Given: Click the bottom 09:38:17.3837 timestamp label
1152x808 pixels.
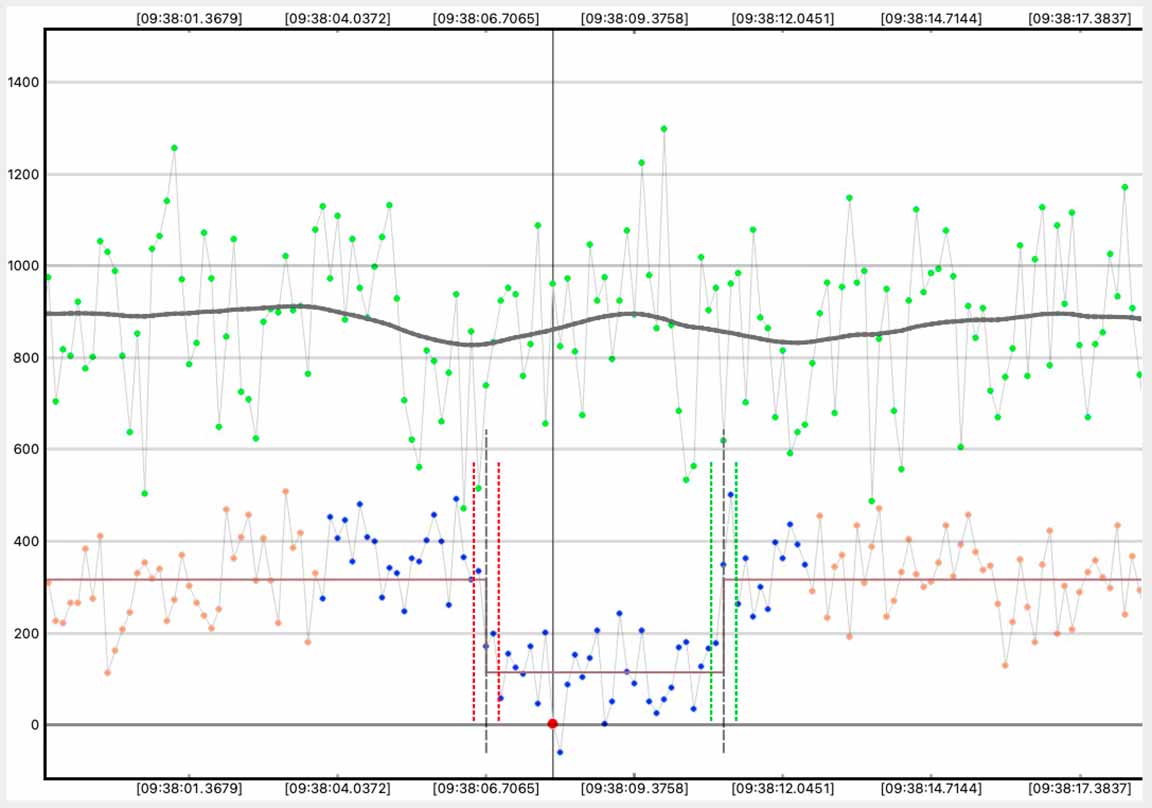Looking at the screenshot, I should 1080,788.
